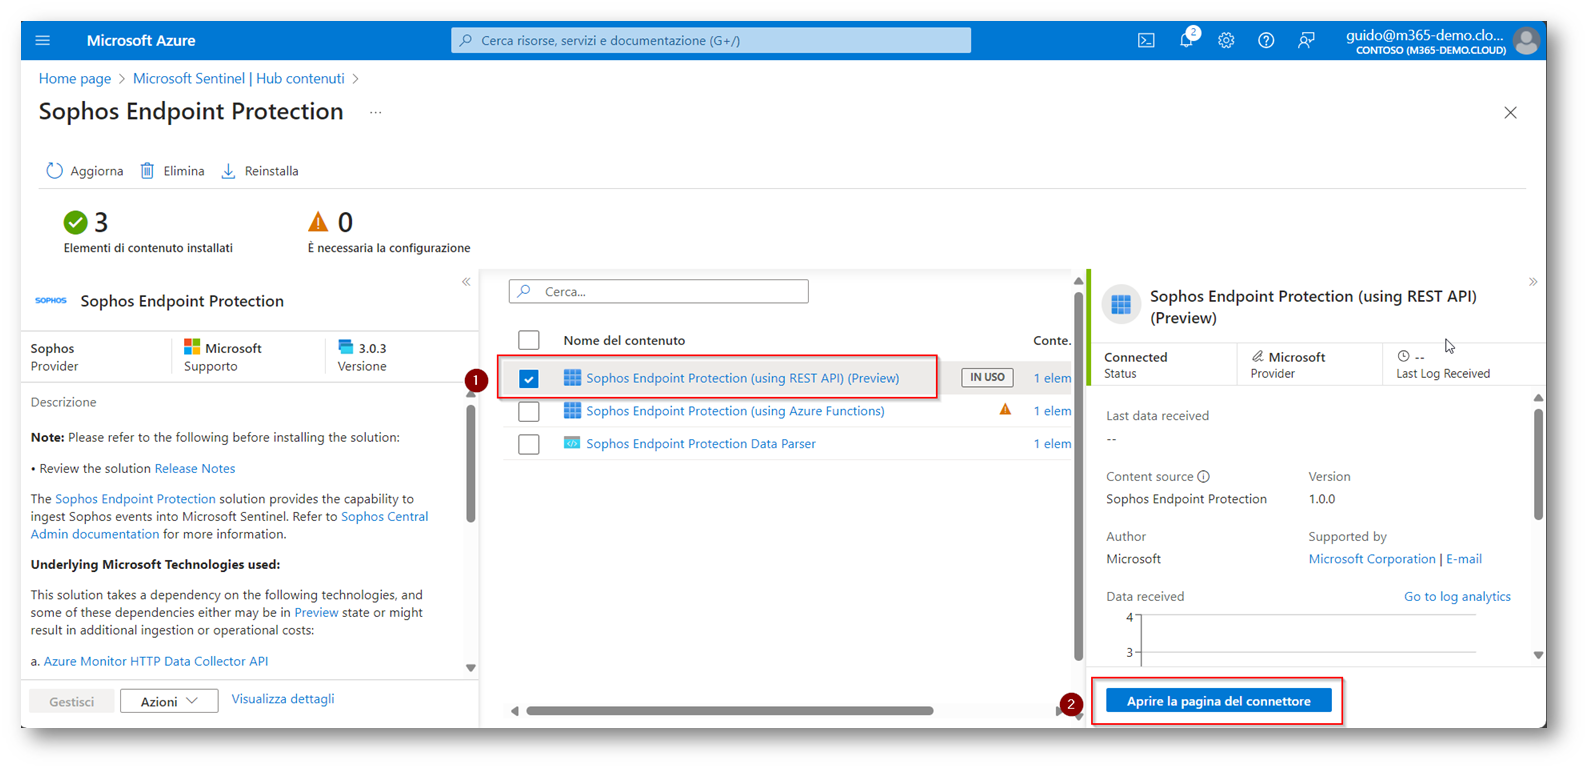1589x770 pixels.
Task: Open the notifications bell icon
Action: [1187, 40]
